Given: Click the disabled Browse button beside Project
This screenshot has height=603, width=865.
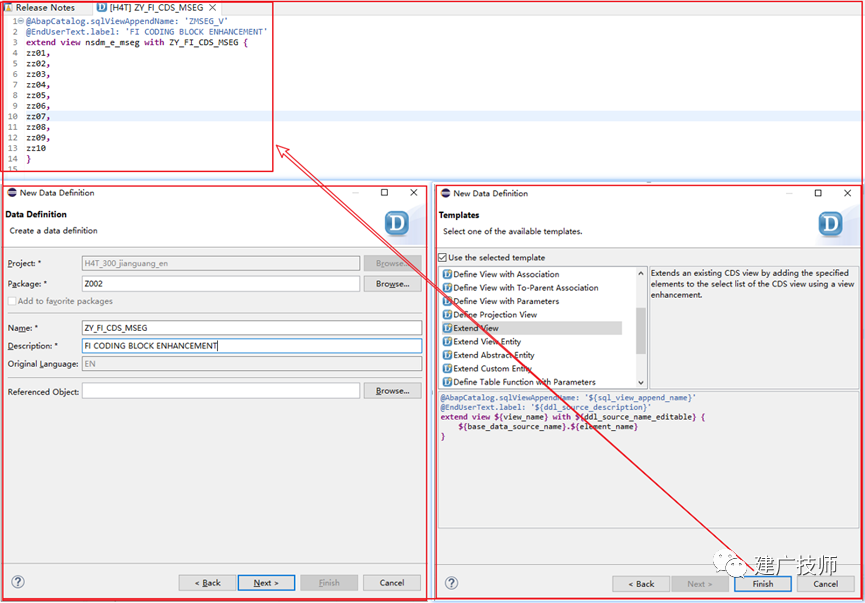Looking at the screenshot, I should pyautogui.click(x=392, y=264).
